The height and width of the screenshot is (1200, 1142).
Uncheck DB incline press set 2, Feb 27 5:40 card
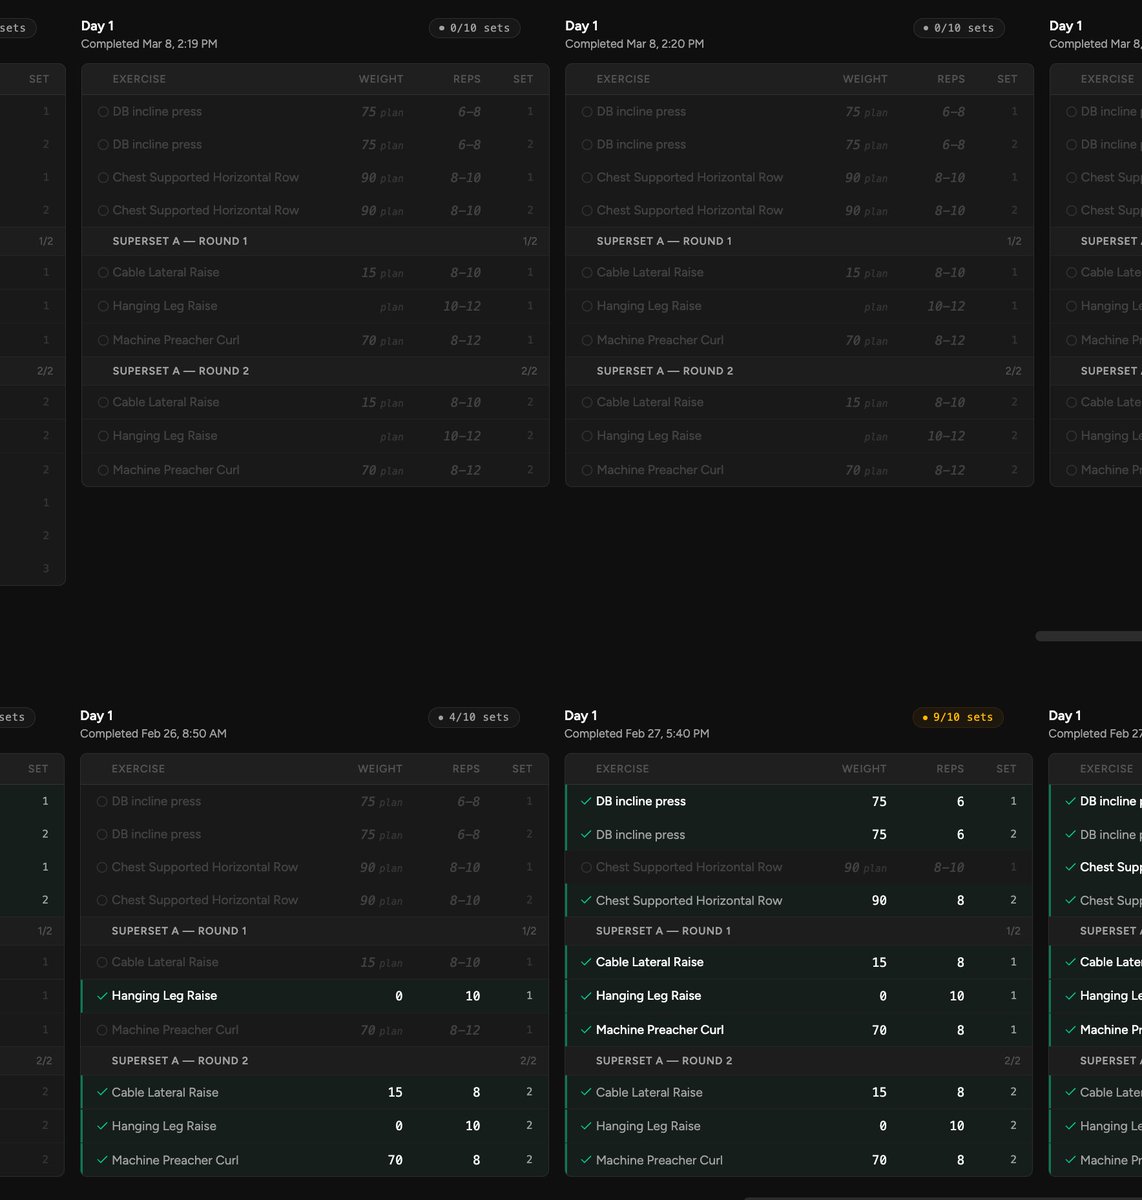586,835
